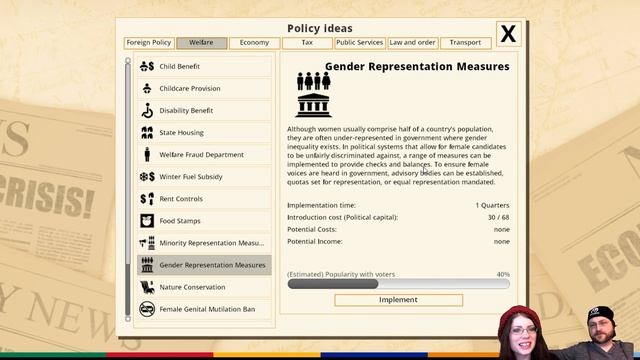Click the 30 / 68 political capital value
The image size is (640, 360).
pyautogui.click(x=498, y=218)
